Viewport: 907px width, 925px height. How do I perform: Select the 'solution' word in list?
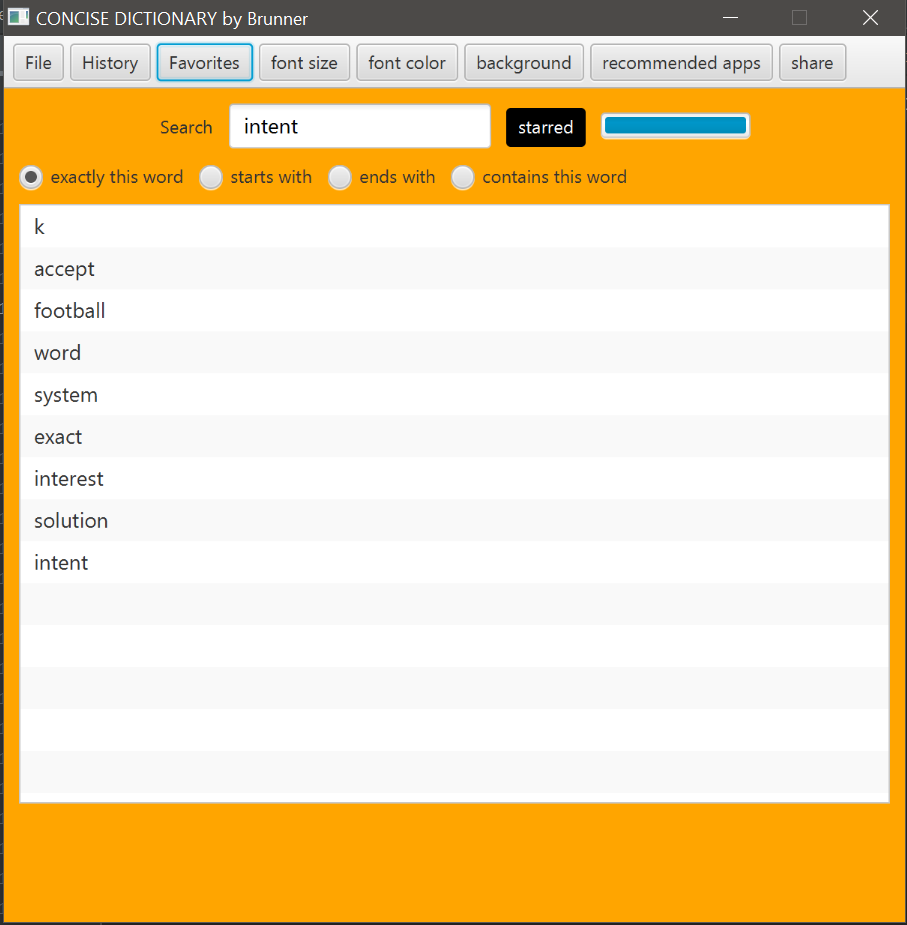(x=454, y=520)
